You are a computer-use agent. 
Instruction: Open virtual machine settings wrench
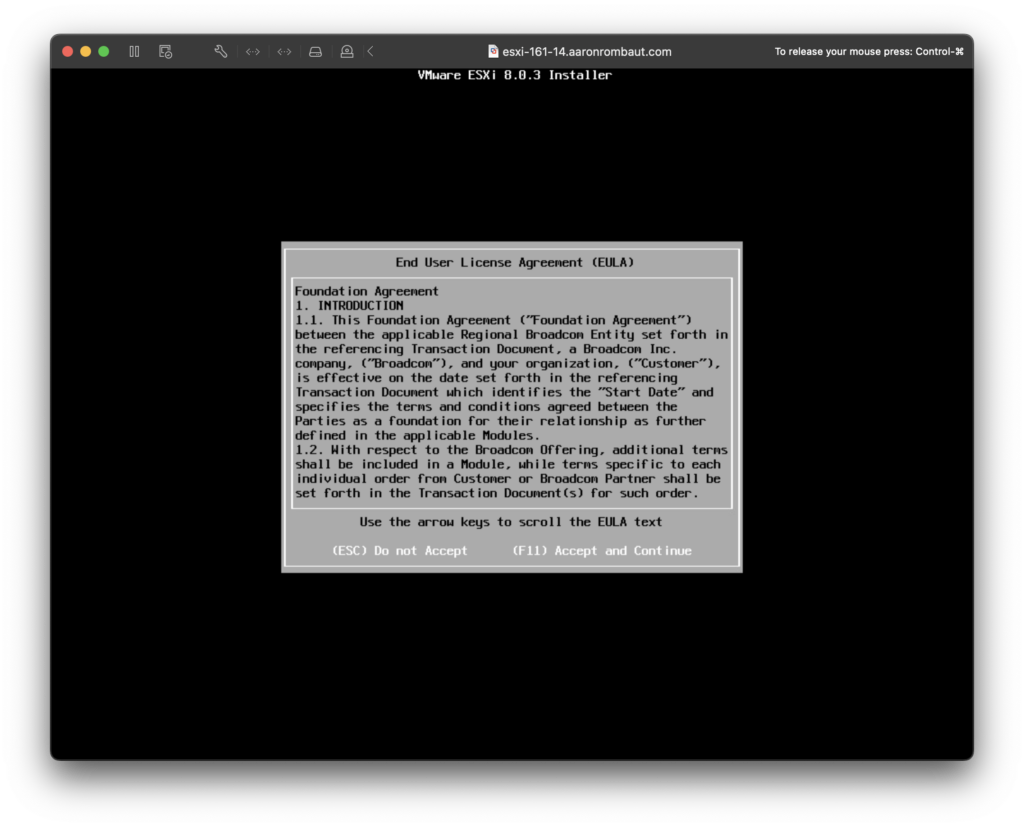[221, 51]
